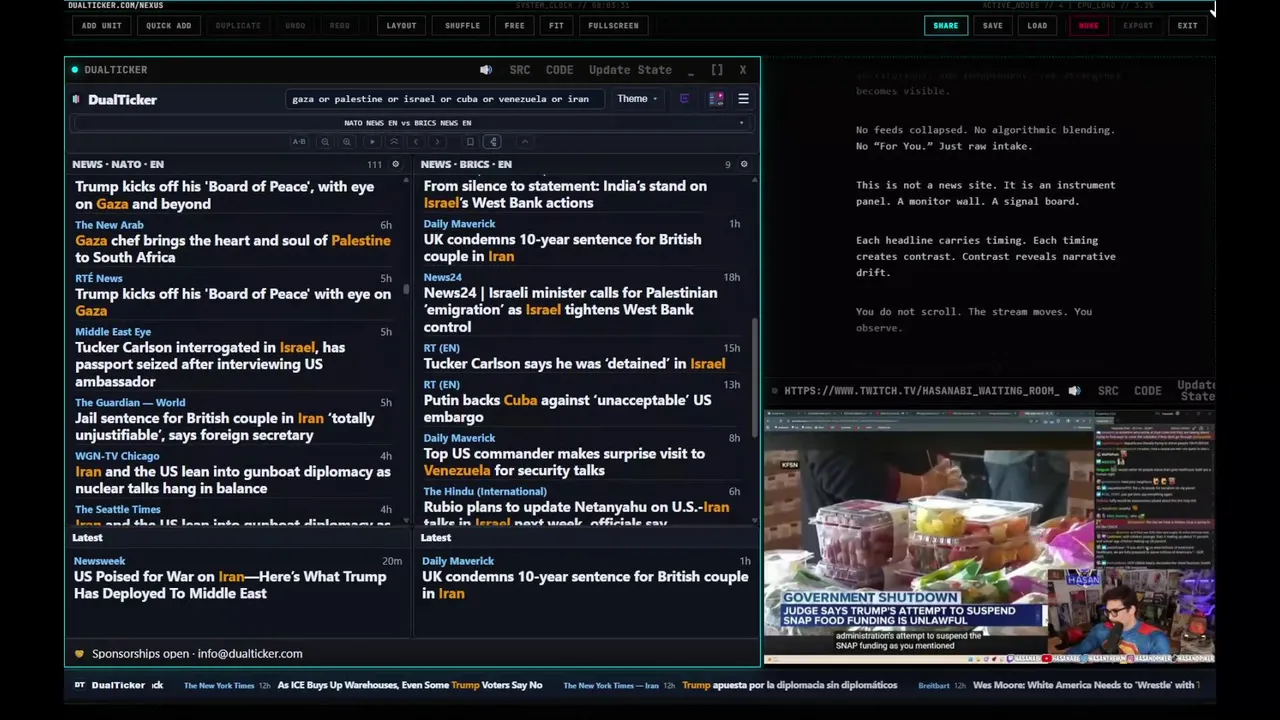Open Jail sentence for British couple headline

point(224,427)
